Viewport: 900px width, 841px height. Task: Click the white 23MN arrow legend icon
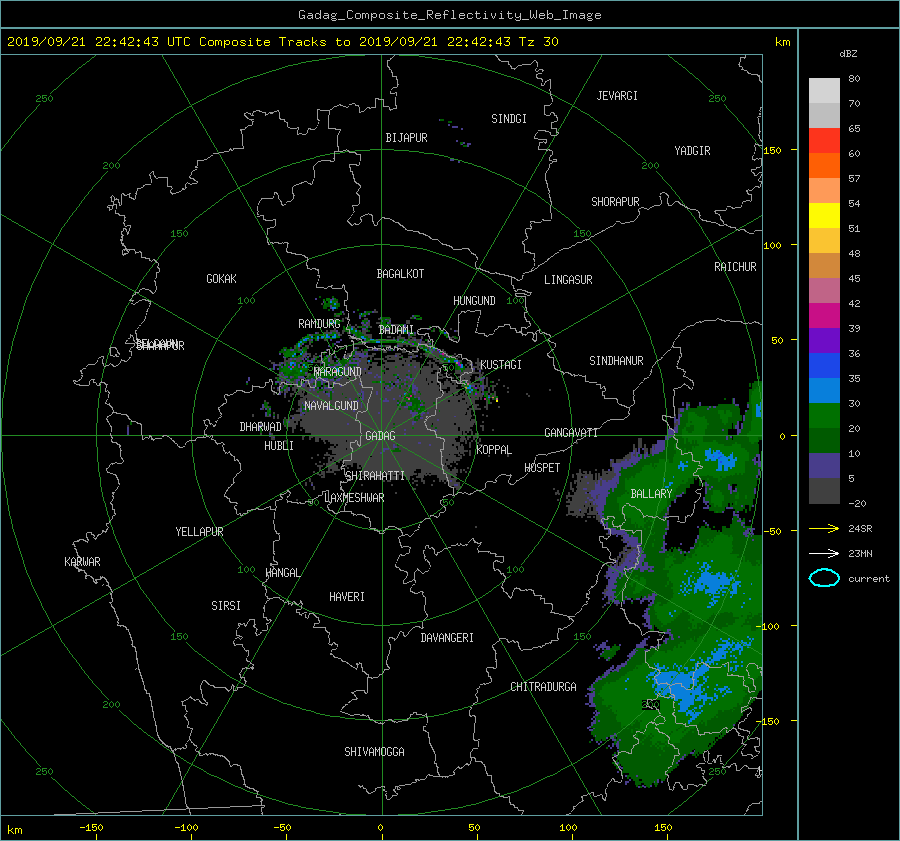pyautogui.click(x=824, y=553)
